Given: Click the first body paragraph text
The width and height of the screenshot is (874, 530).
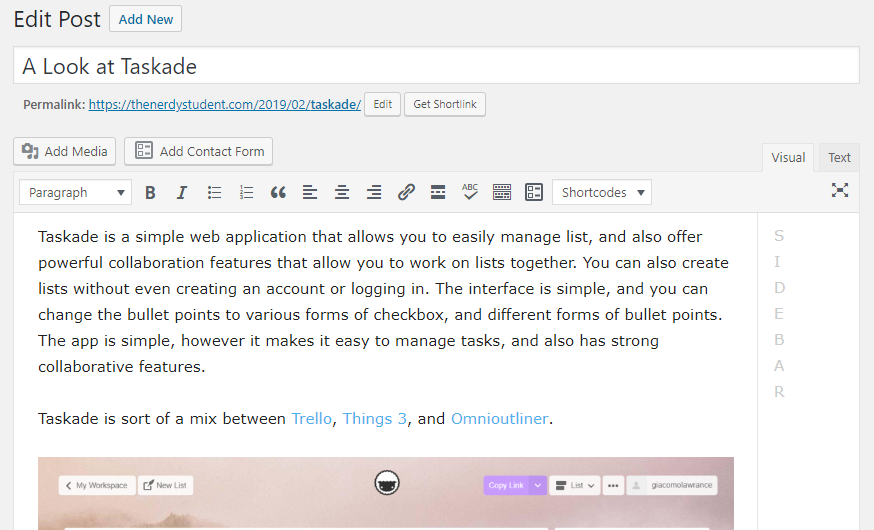Looking at the screenshot, I should [x=383, y=302].
